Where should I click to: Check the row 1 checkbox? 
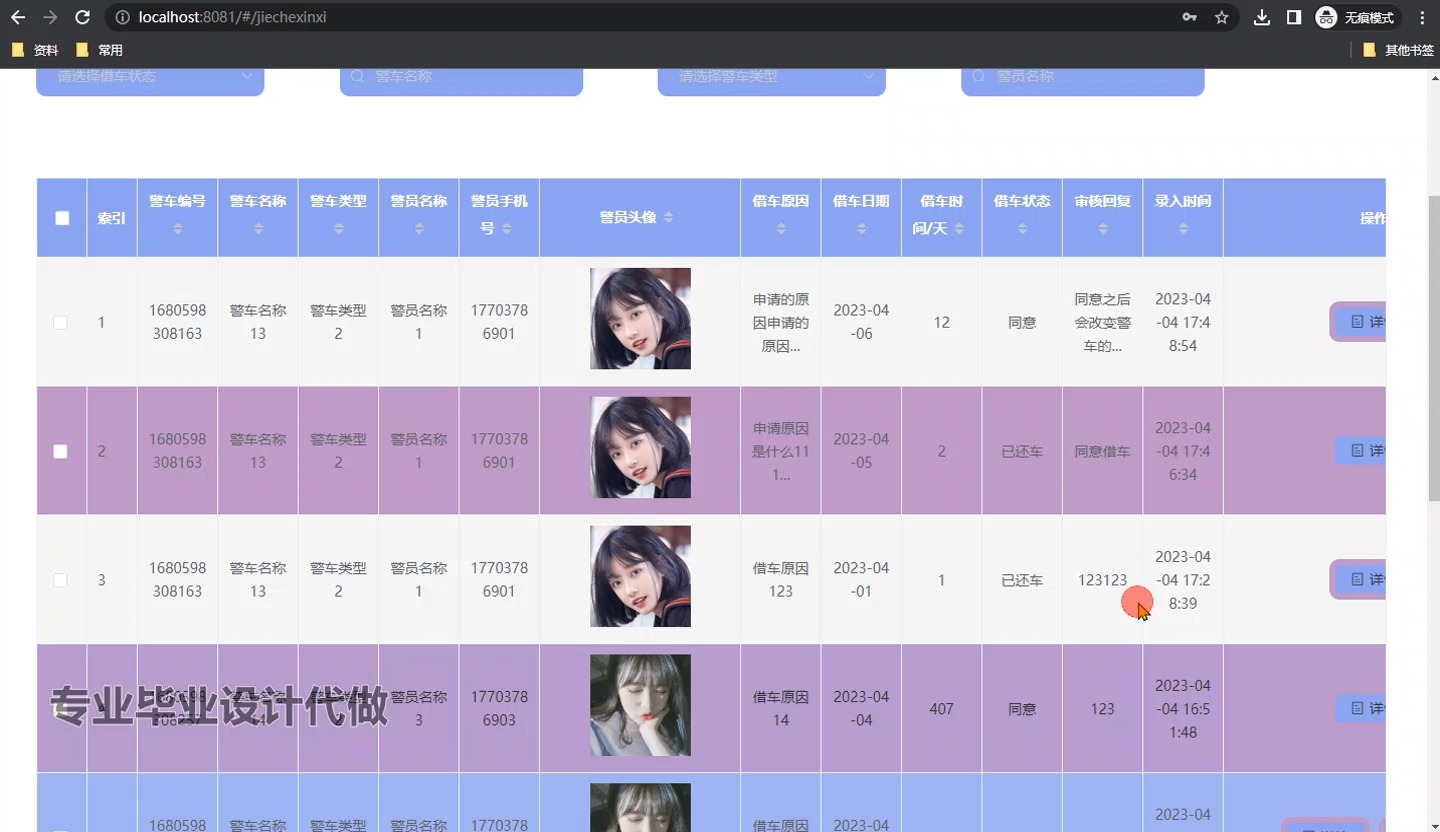pyautogui.click(x=60, y=323)
